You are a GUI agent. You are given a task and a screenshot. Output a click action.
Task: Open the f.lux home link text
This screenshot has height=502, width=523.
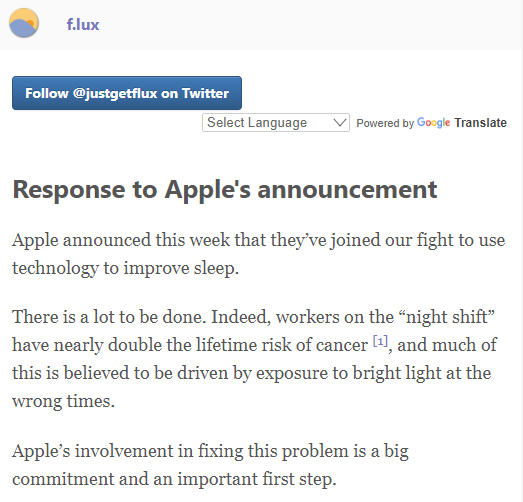(83, 25)
